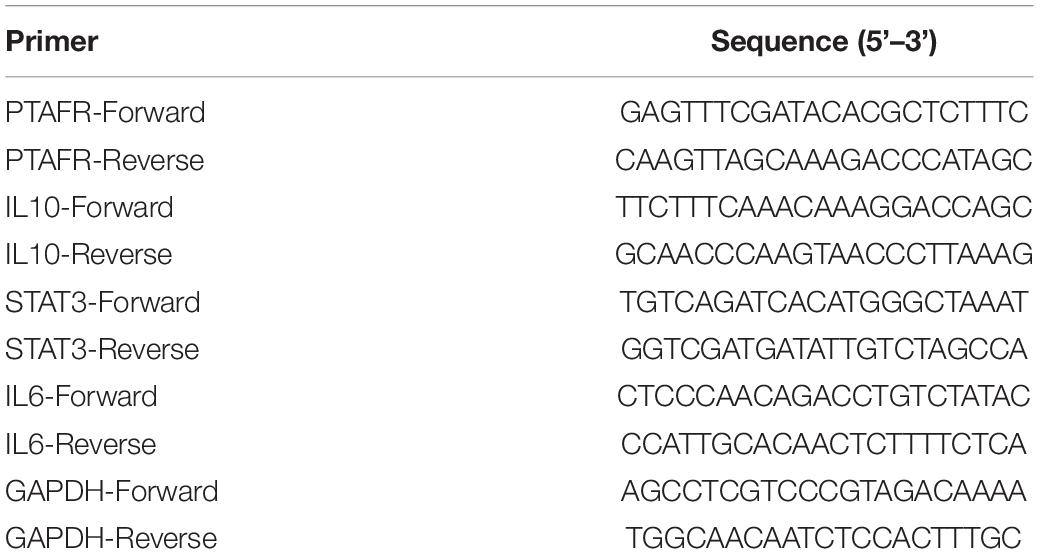Select the GAPDH-Forward primer label
The image size is (1039, 554).
pyautogui.click(x=112, y=491)
